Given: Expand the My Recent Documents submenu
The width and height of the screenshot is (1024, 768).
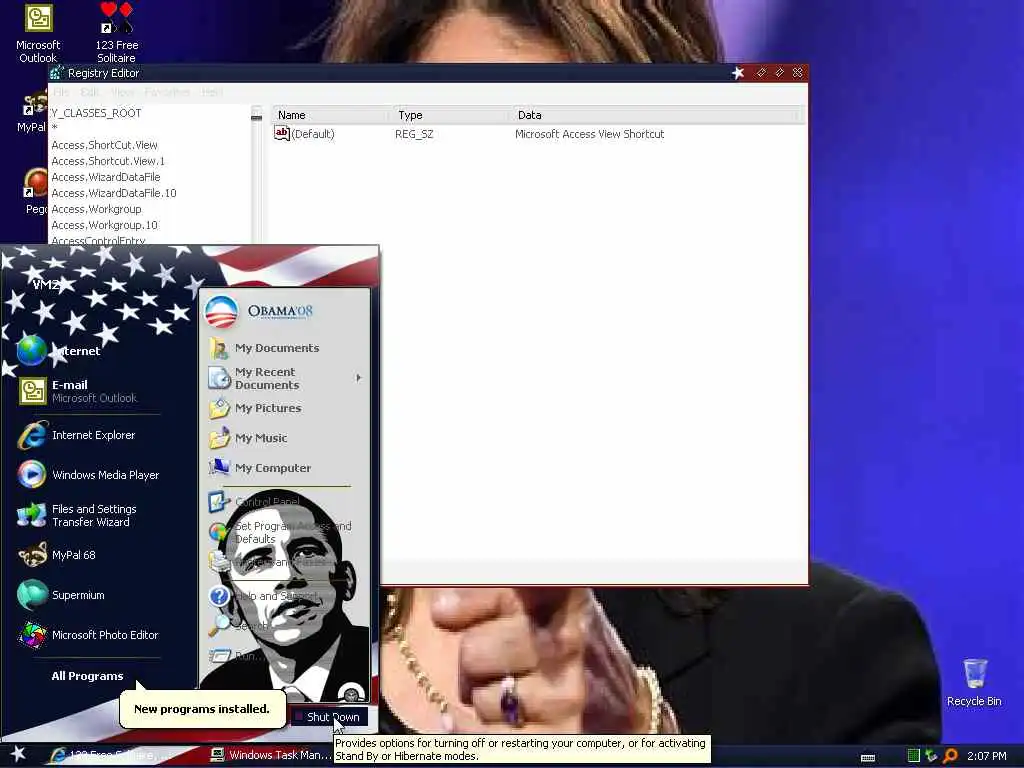Looking at the screenshot, I should [285, 378].
